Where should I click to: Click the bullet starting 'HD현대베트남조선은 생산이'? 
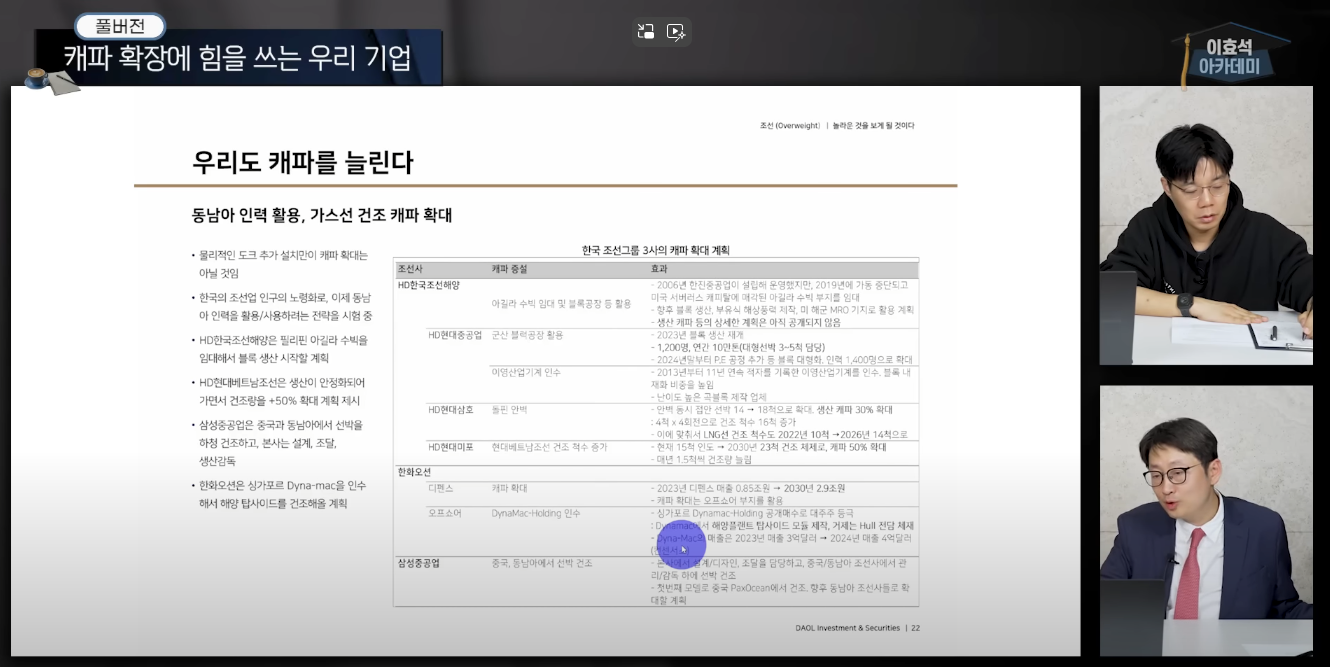coord(283,391)
